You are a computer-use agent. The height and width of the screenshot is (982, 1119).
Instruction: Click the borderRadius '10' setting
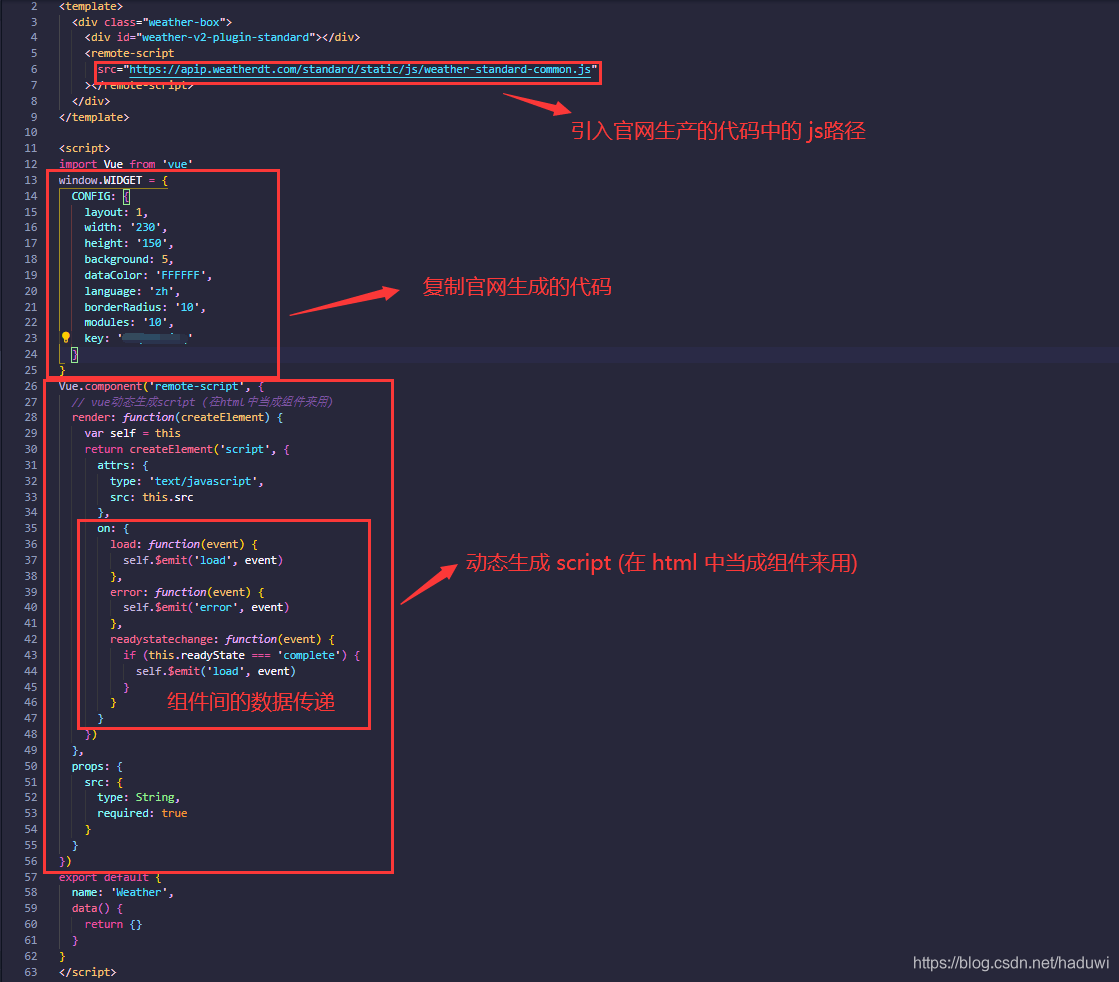coord(145,307)
